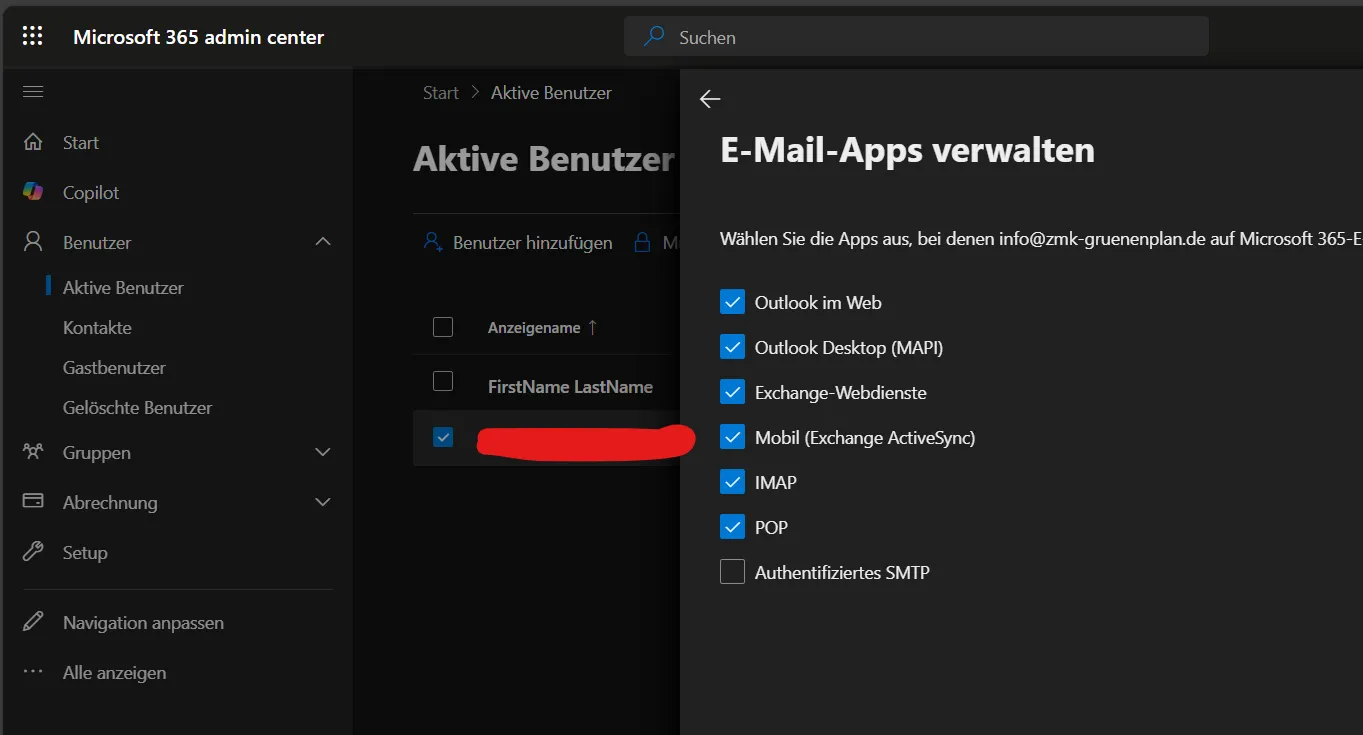Click the Start home icon
Image resolution: width=1363 pixels, height=735 pixels.
click(33, 142)
